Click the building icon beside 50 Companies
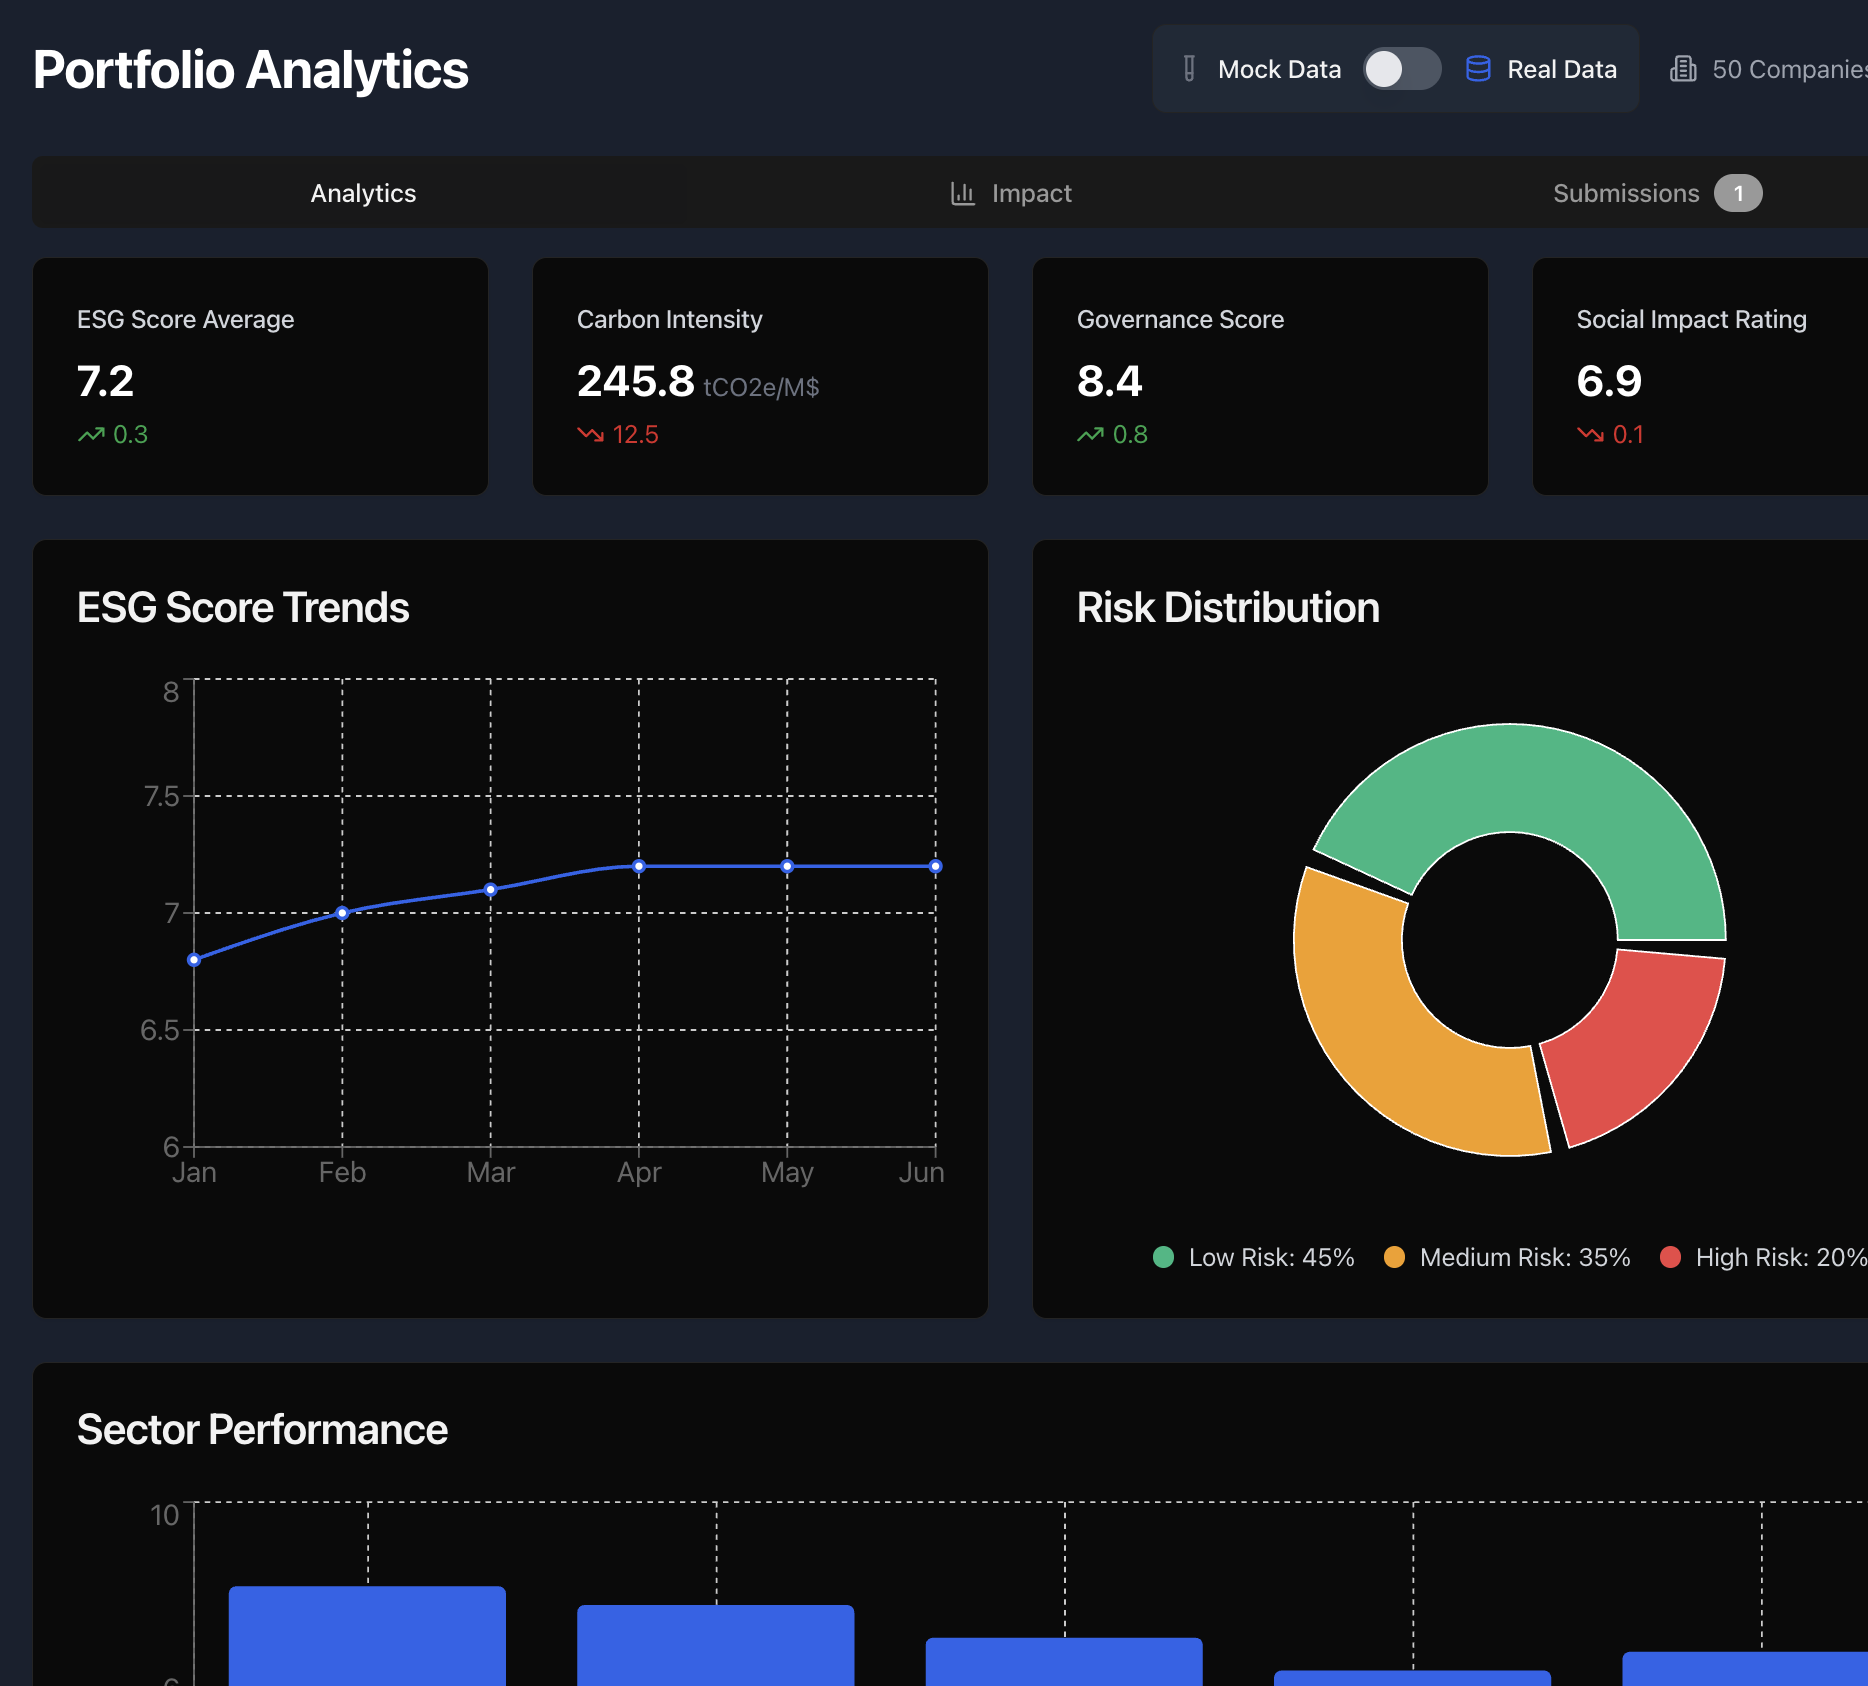Image resolution: width=1868 pixels, height=1686 pixels. 1683,69
